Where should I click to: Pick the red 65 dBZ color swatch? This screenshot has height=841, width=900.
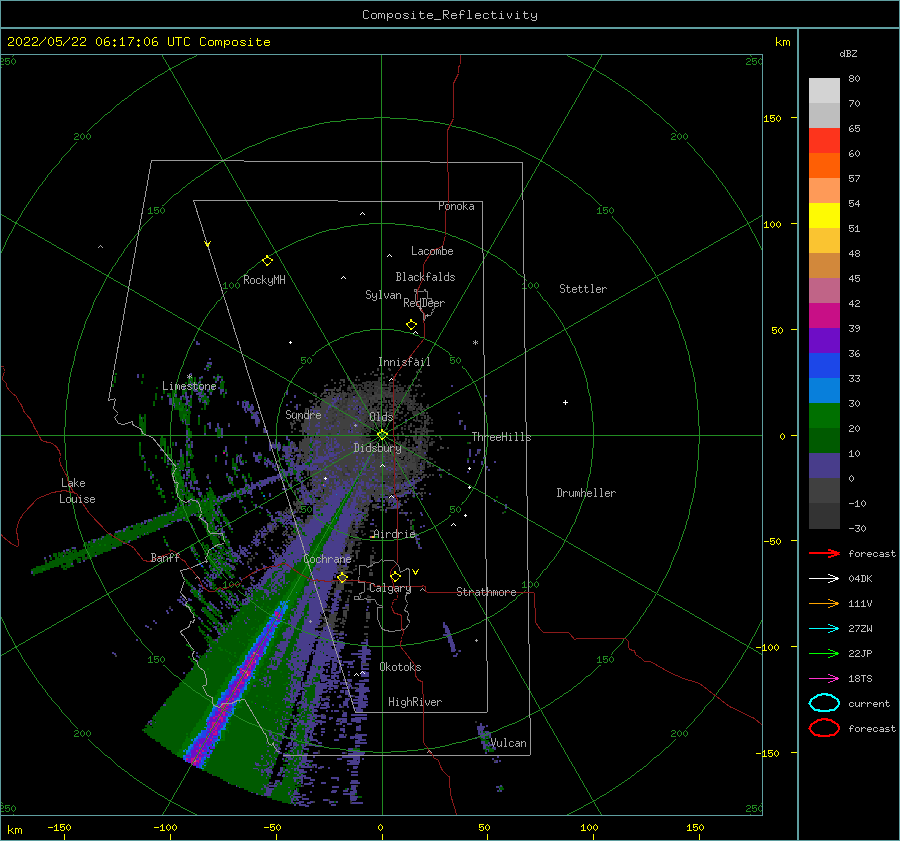824,140
